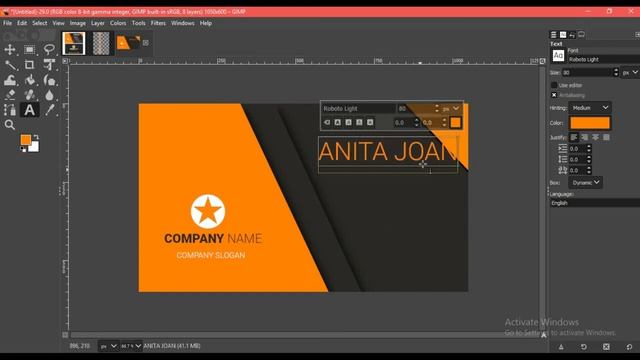
Task: Open size unit px dropdown in Text options
Action: click(x=630, y=72)
